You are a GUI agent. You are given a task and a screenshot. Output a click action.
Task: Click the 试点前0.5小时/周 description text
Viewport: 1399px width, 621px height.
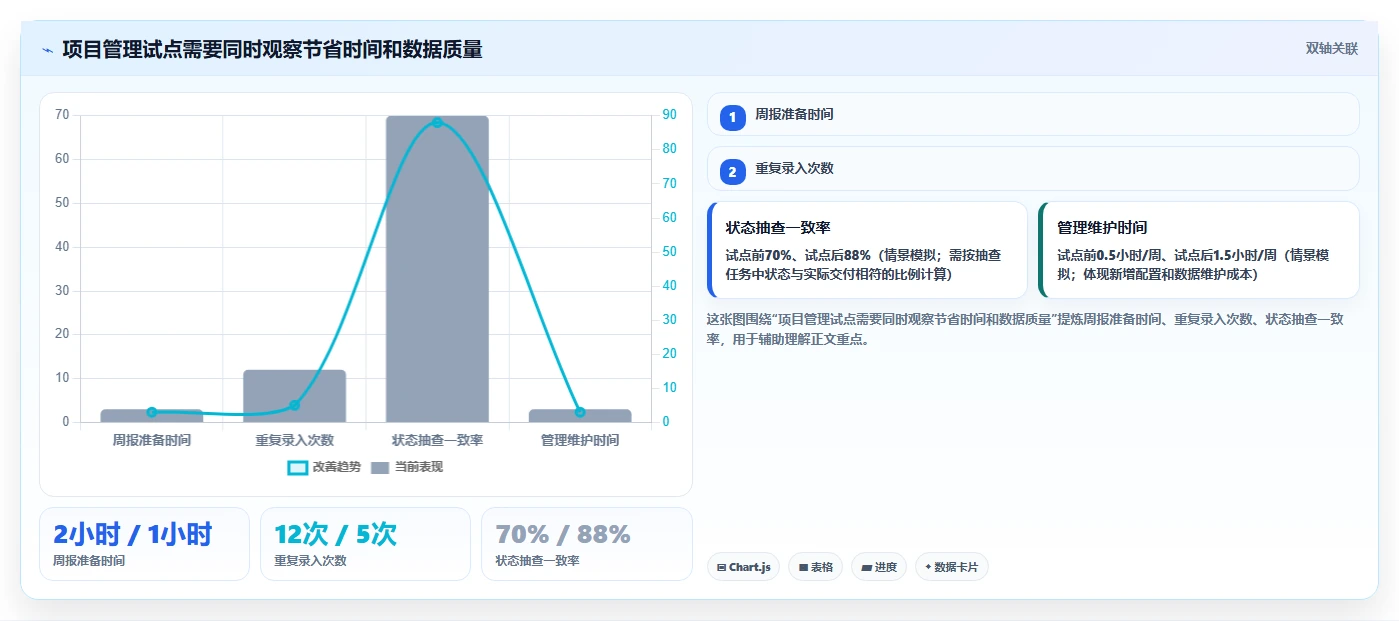coord(1194,265)
